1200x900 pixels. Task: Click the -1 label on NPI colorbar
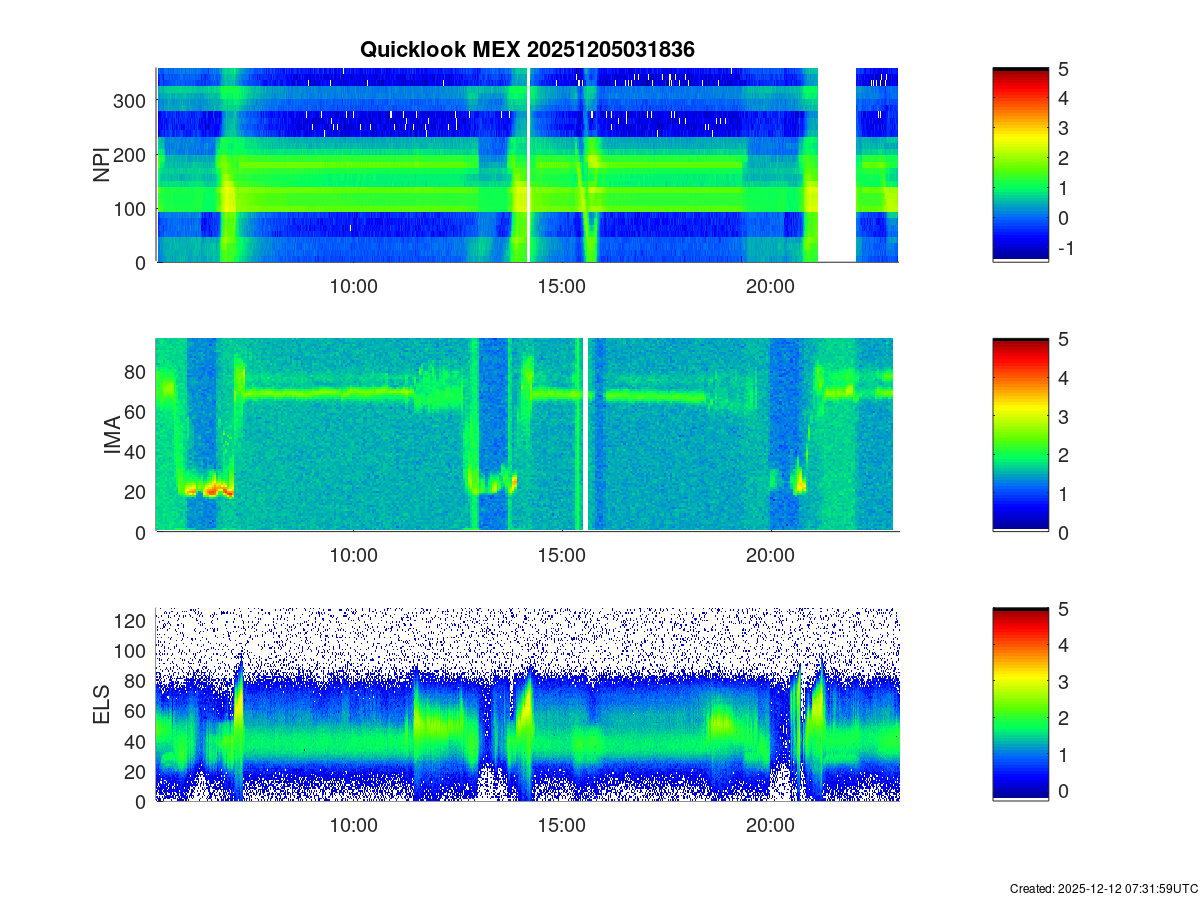pyautogui.click(x=1069, y=248)
